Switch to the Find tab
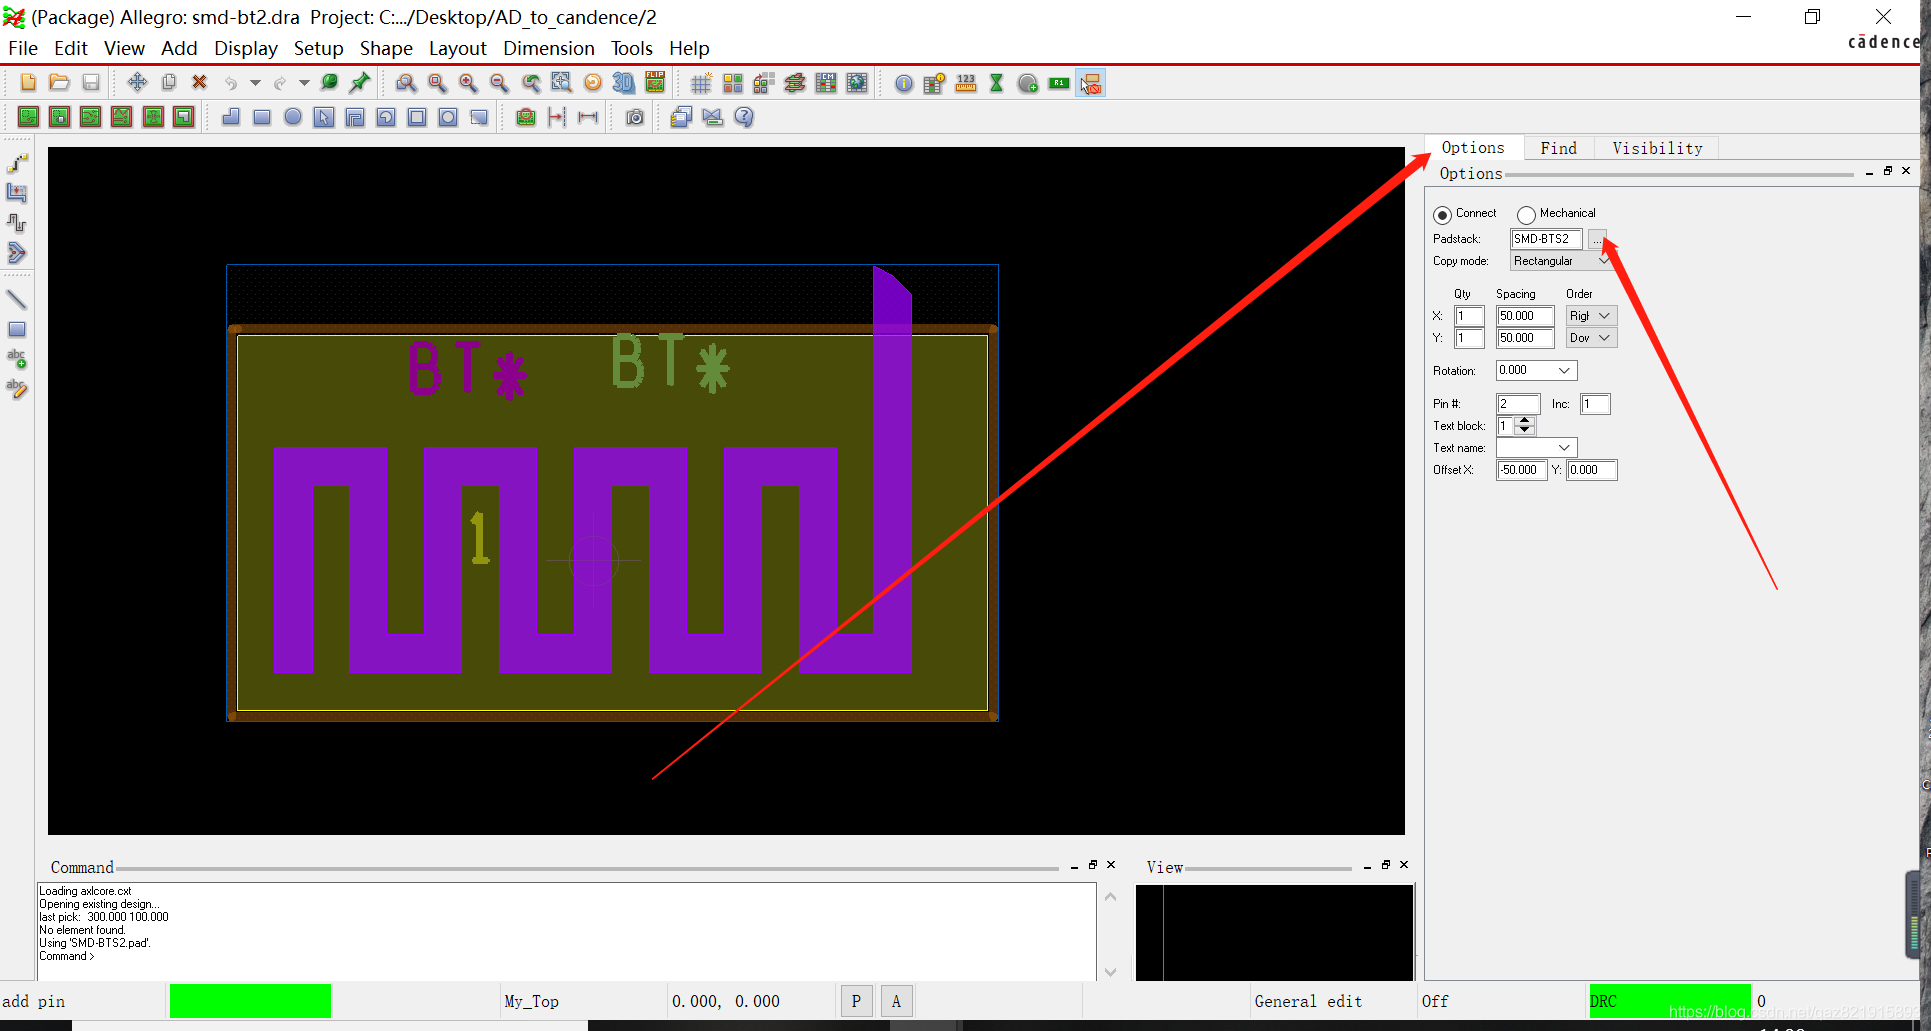Screen dimensions: 1931x1031 point(1558,148)
